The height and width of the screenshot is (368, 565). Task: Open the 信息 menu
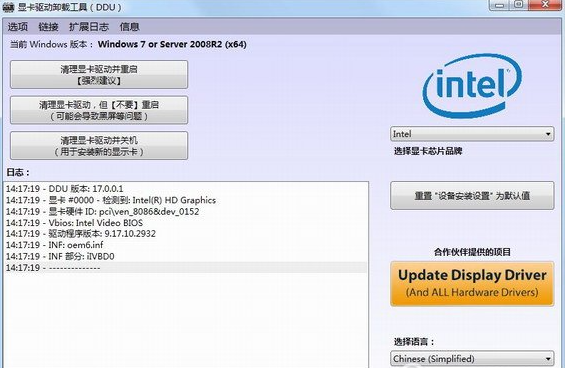pos(129,27)
